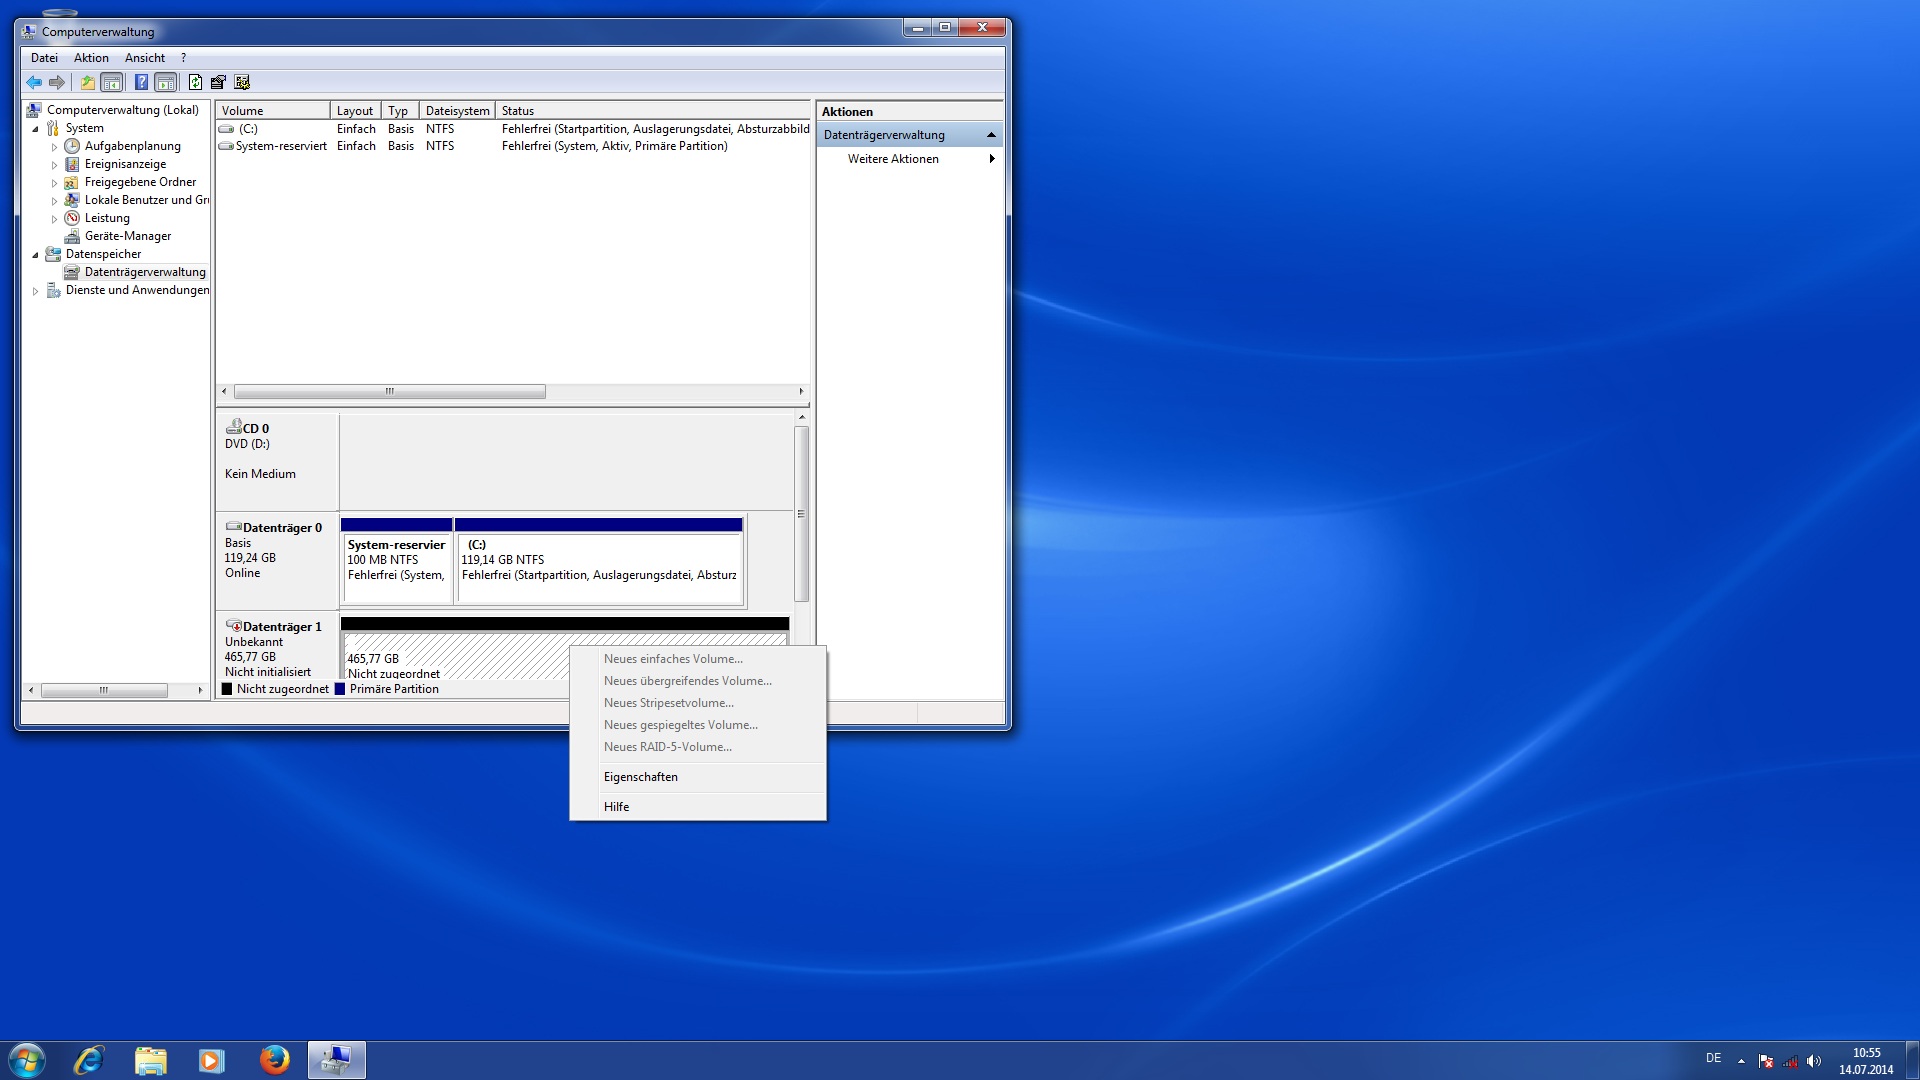Click the blue Help question mark icon

click(141, 83)
